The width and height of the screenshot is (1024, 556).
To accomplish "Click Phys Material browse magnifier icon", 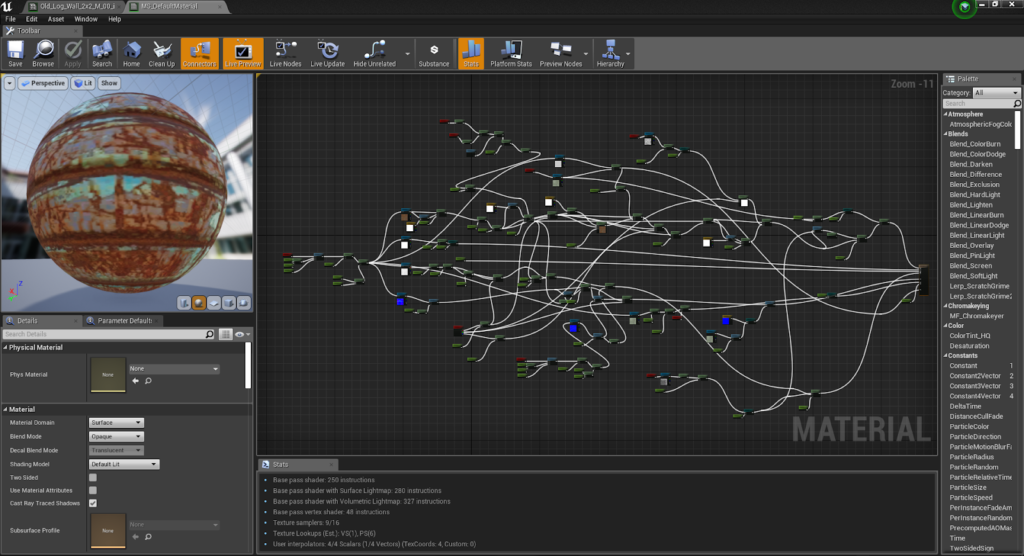I will coord(148,380).
